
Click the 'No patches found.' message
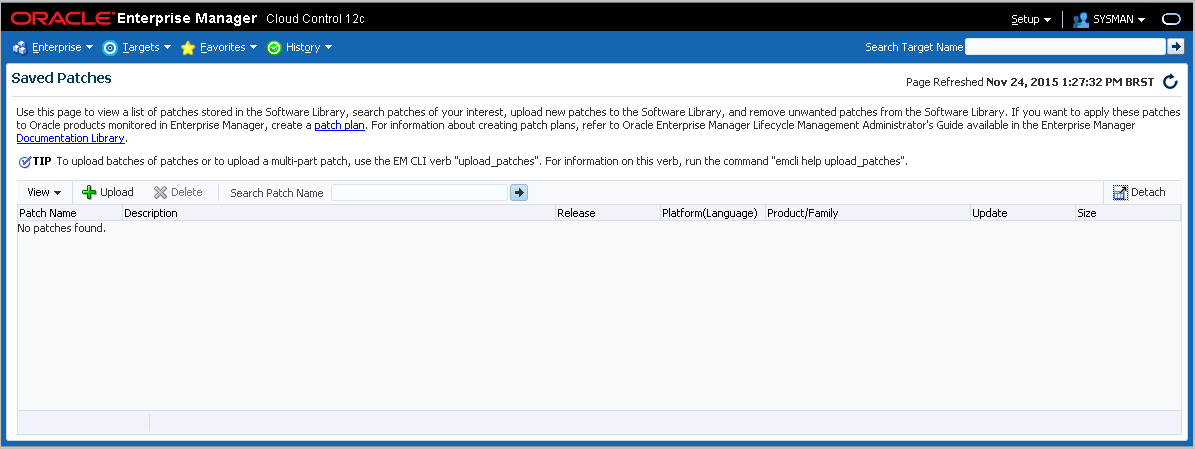click(x=62, y=228)
